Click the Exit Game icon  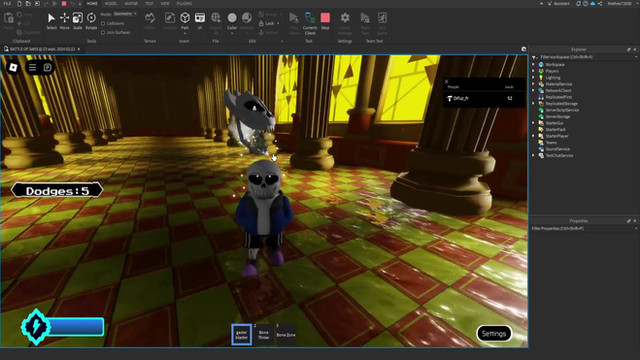(382, 18)
